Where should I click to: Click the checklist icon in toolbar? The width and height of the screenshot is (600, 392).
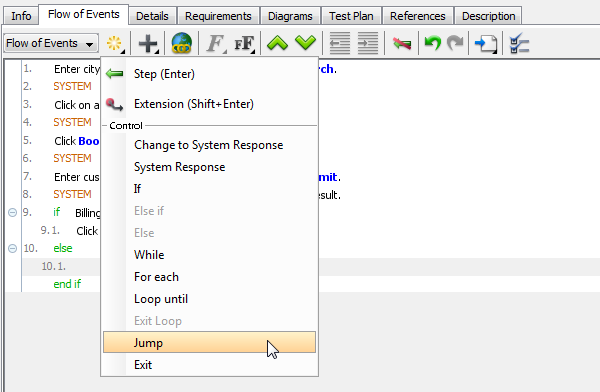(x=519, y=43)
